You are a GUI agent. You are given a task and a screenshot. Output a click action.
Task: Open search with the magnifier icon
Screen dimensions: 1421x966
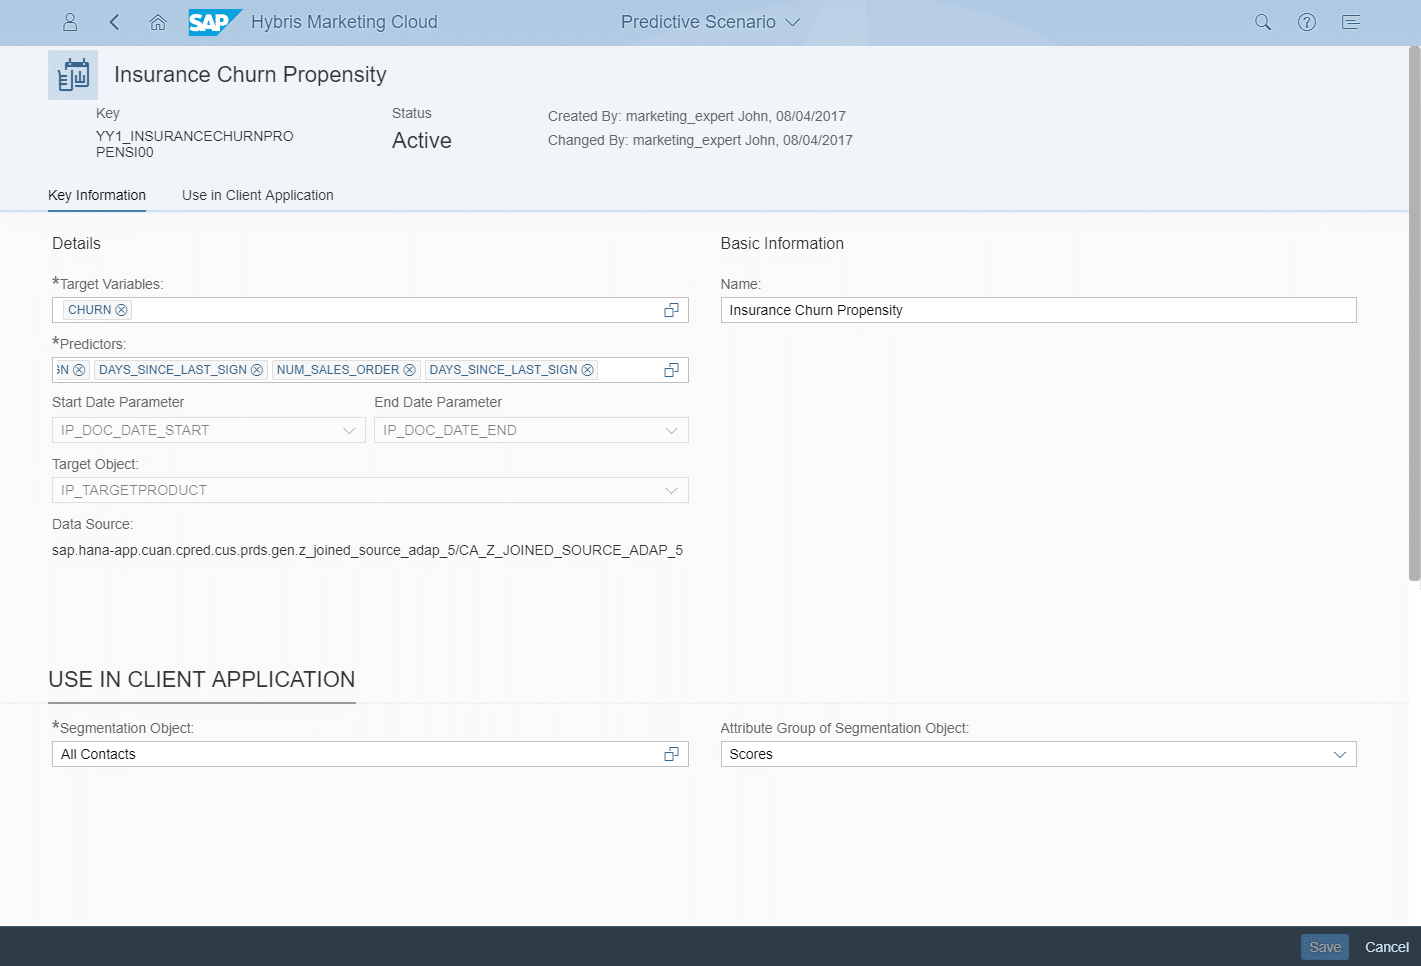1263,22
